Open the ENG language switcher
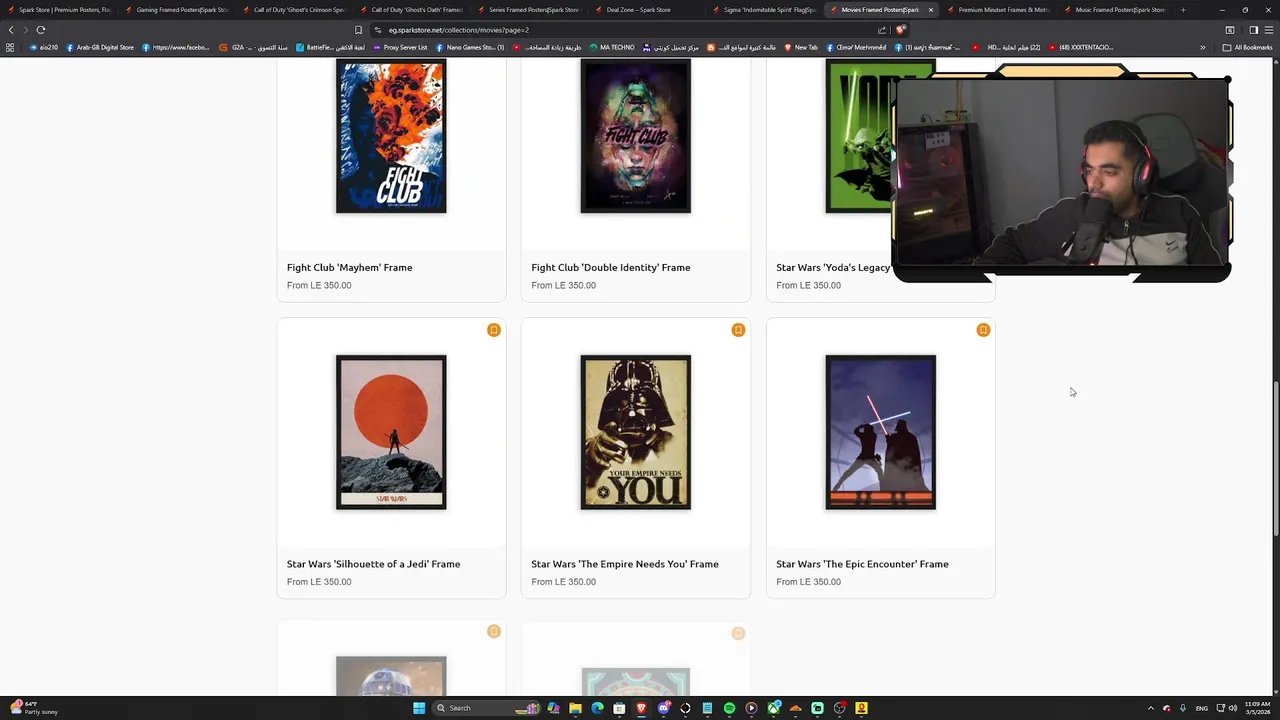 point(1202,708)
